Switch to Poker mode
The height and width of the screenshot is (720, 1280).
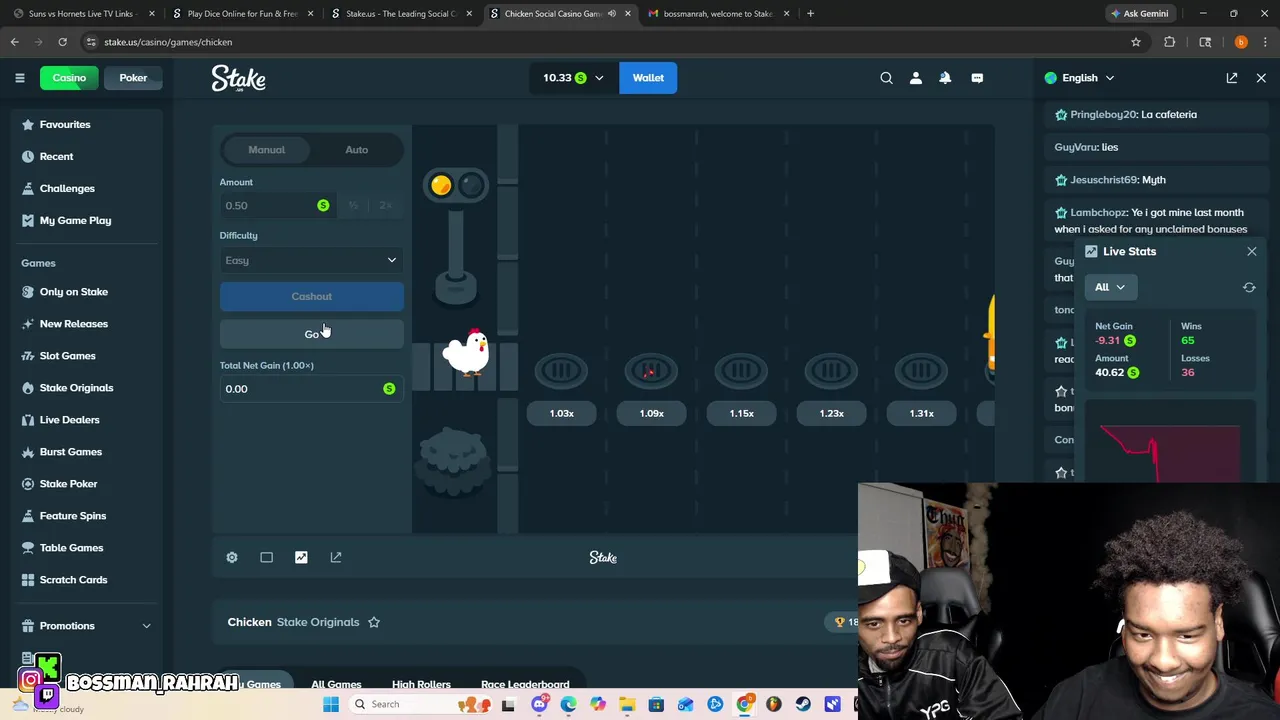coord(133,78)
